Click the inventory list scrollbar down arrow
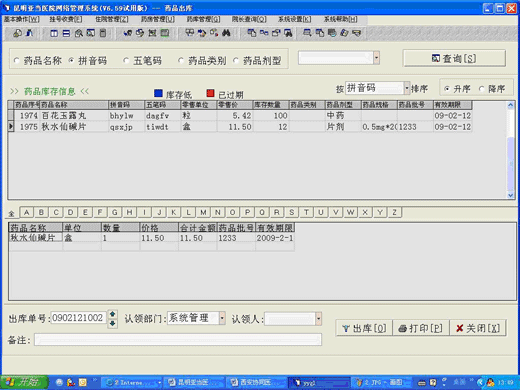Viewport: 520px width, 390px height. tap(511, 195)
